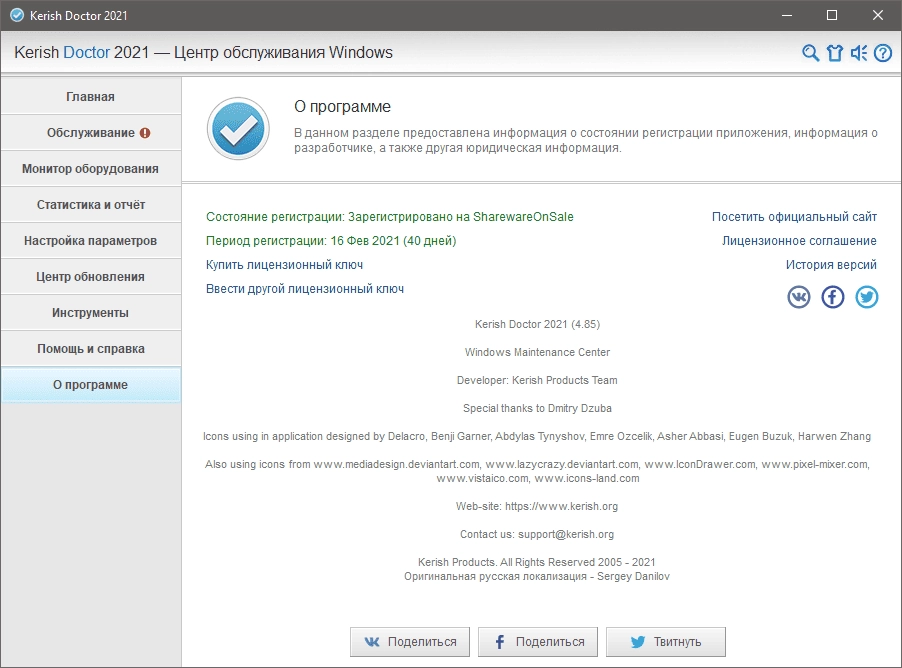Image resolution: width=902 pixels, height=668 pixels.
Task: Open Статистика и отчёт section
Action: click(91, 205)
